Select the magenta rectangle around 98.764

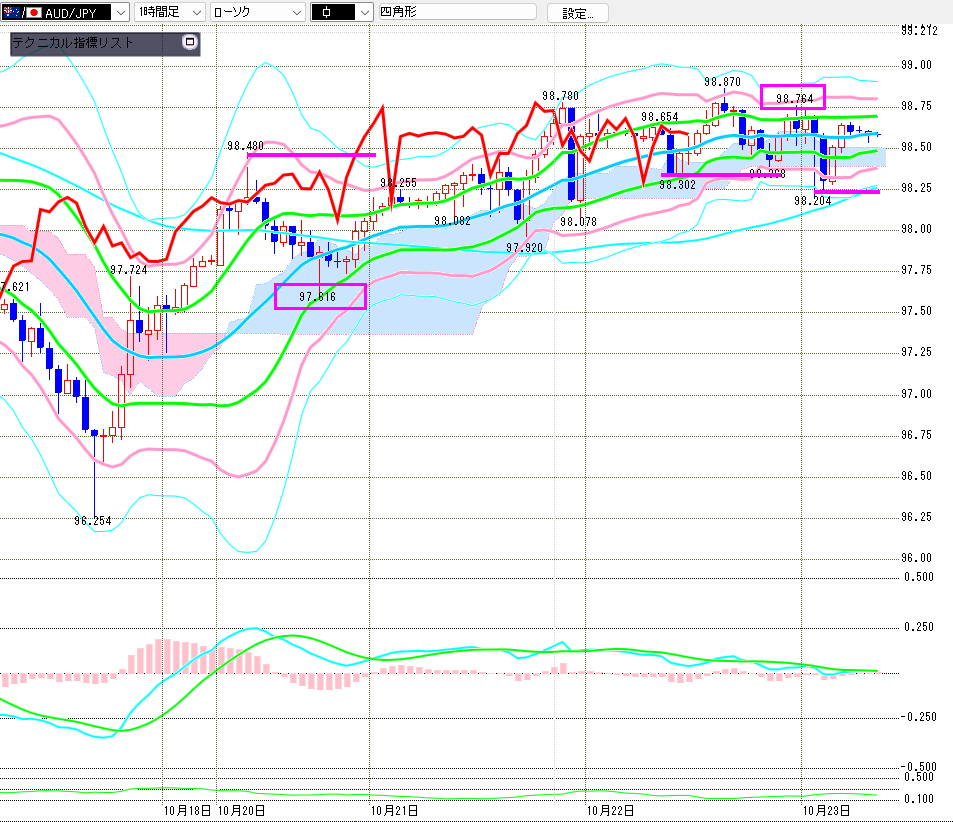pos(792,97)
